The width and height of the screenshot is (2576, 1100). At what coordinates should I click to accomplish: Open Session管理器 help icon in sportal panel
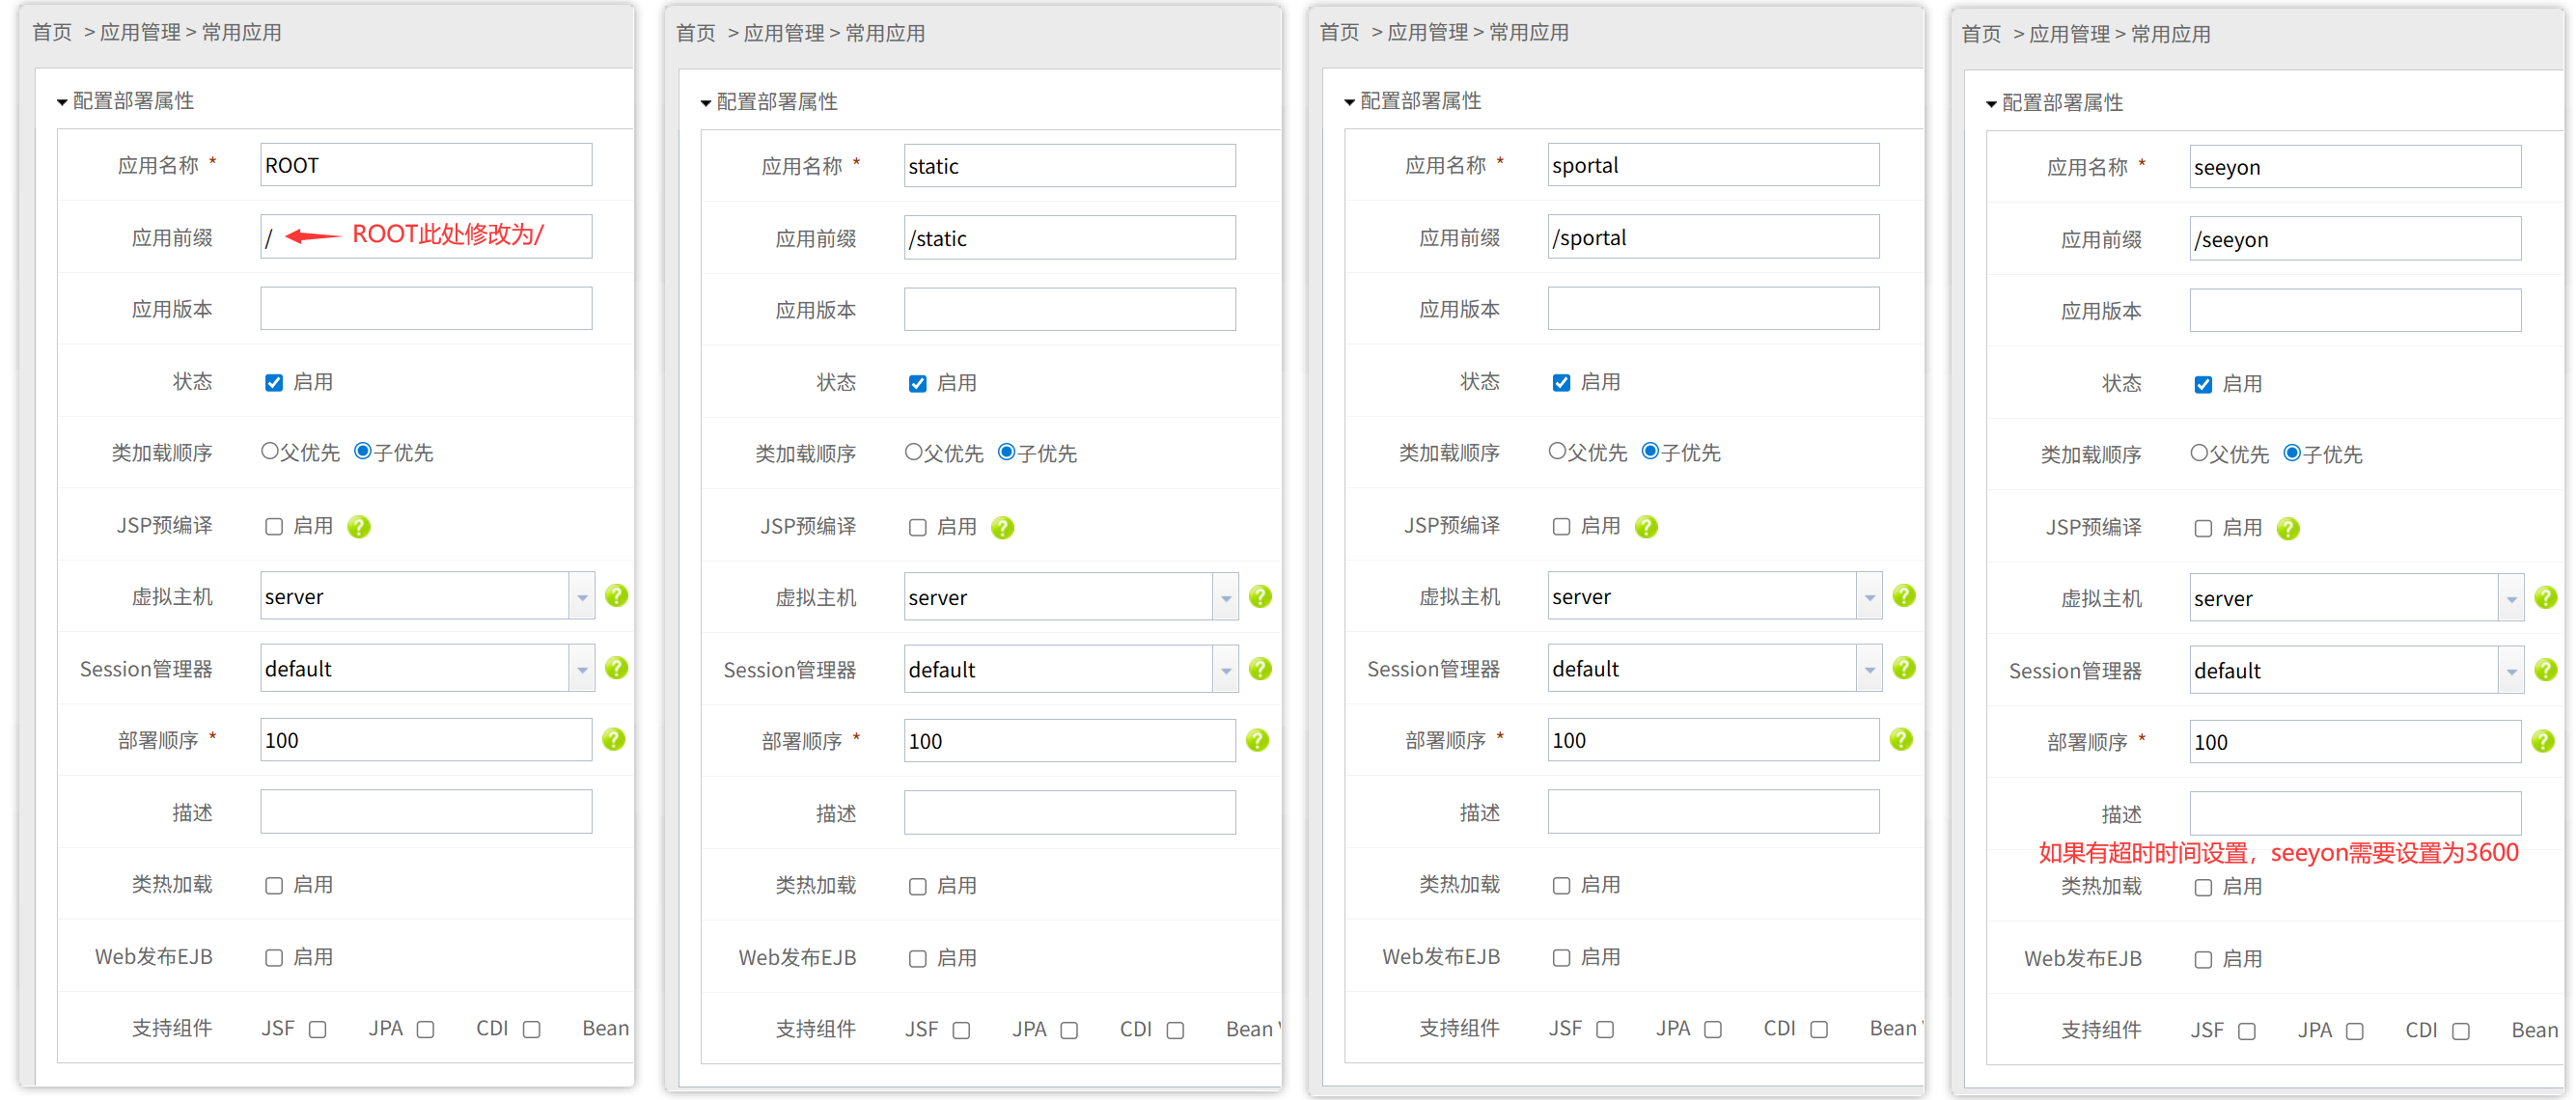click(1905, 668)
